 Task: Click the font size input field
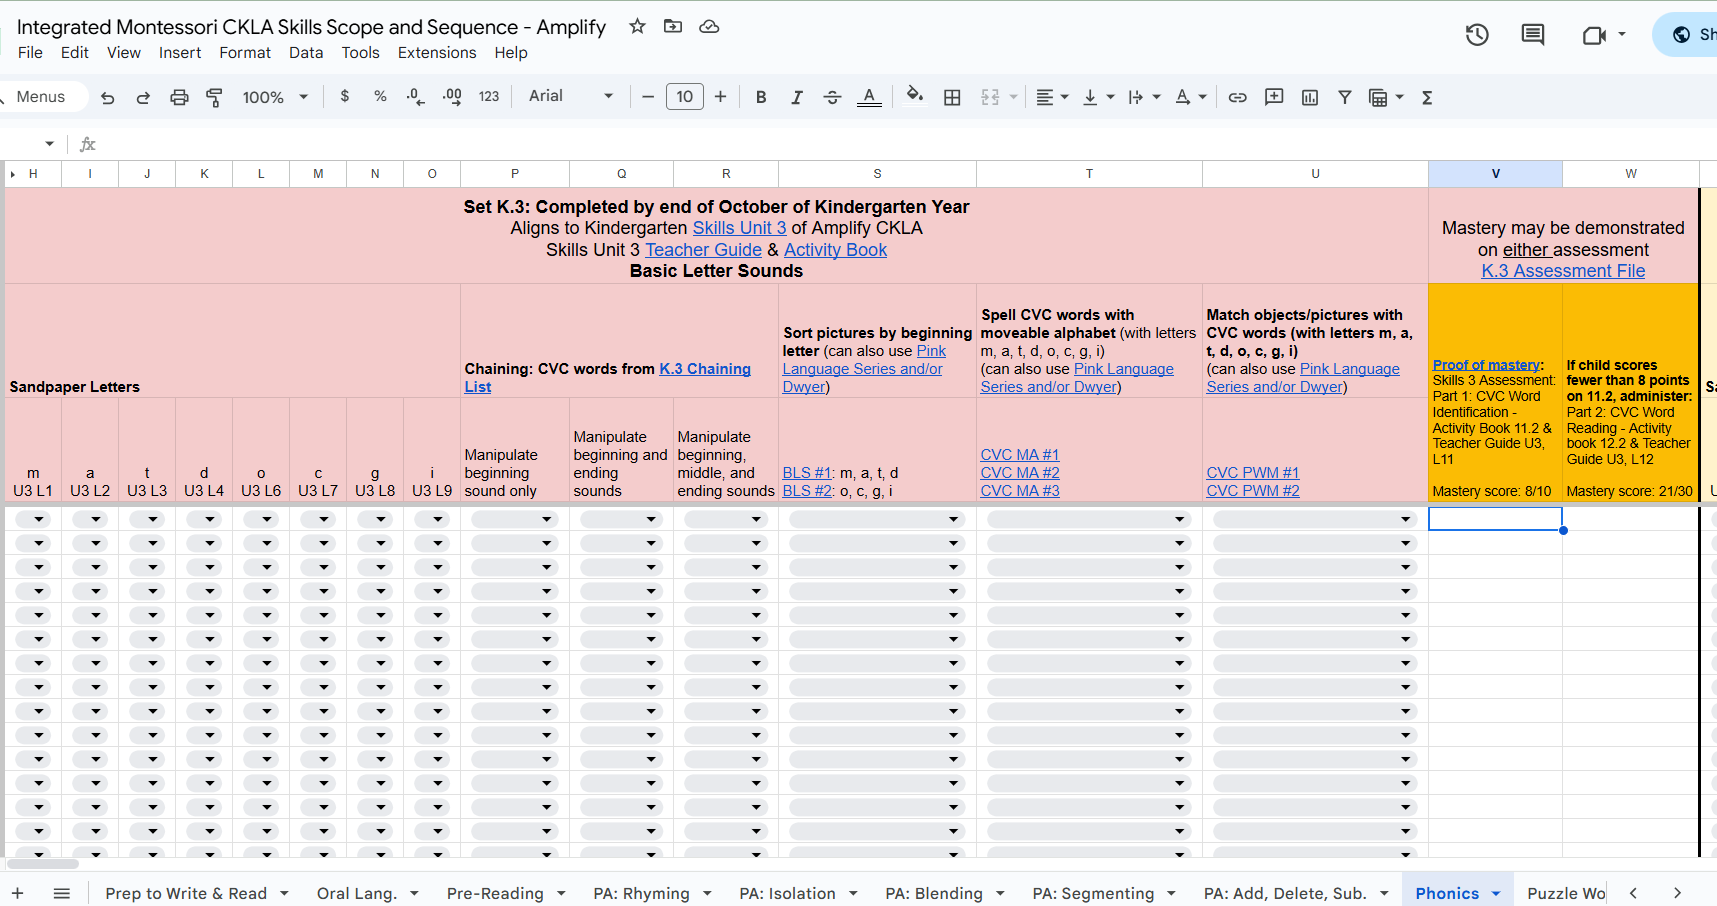pos(684,96)
